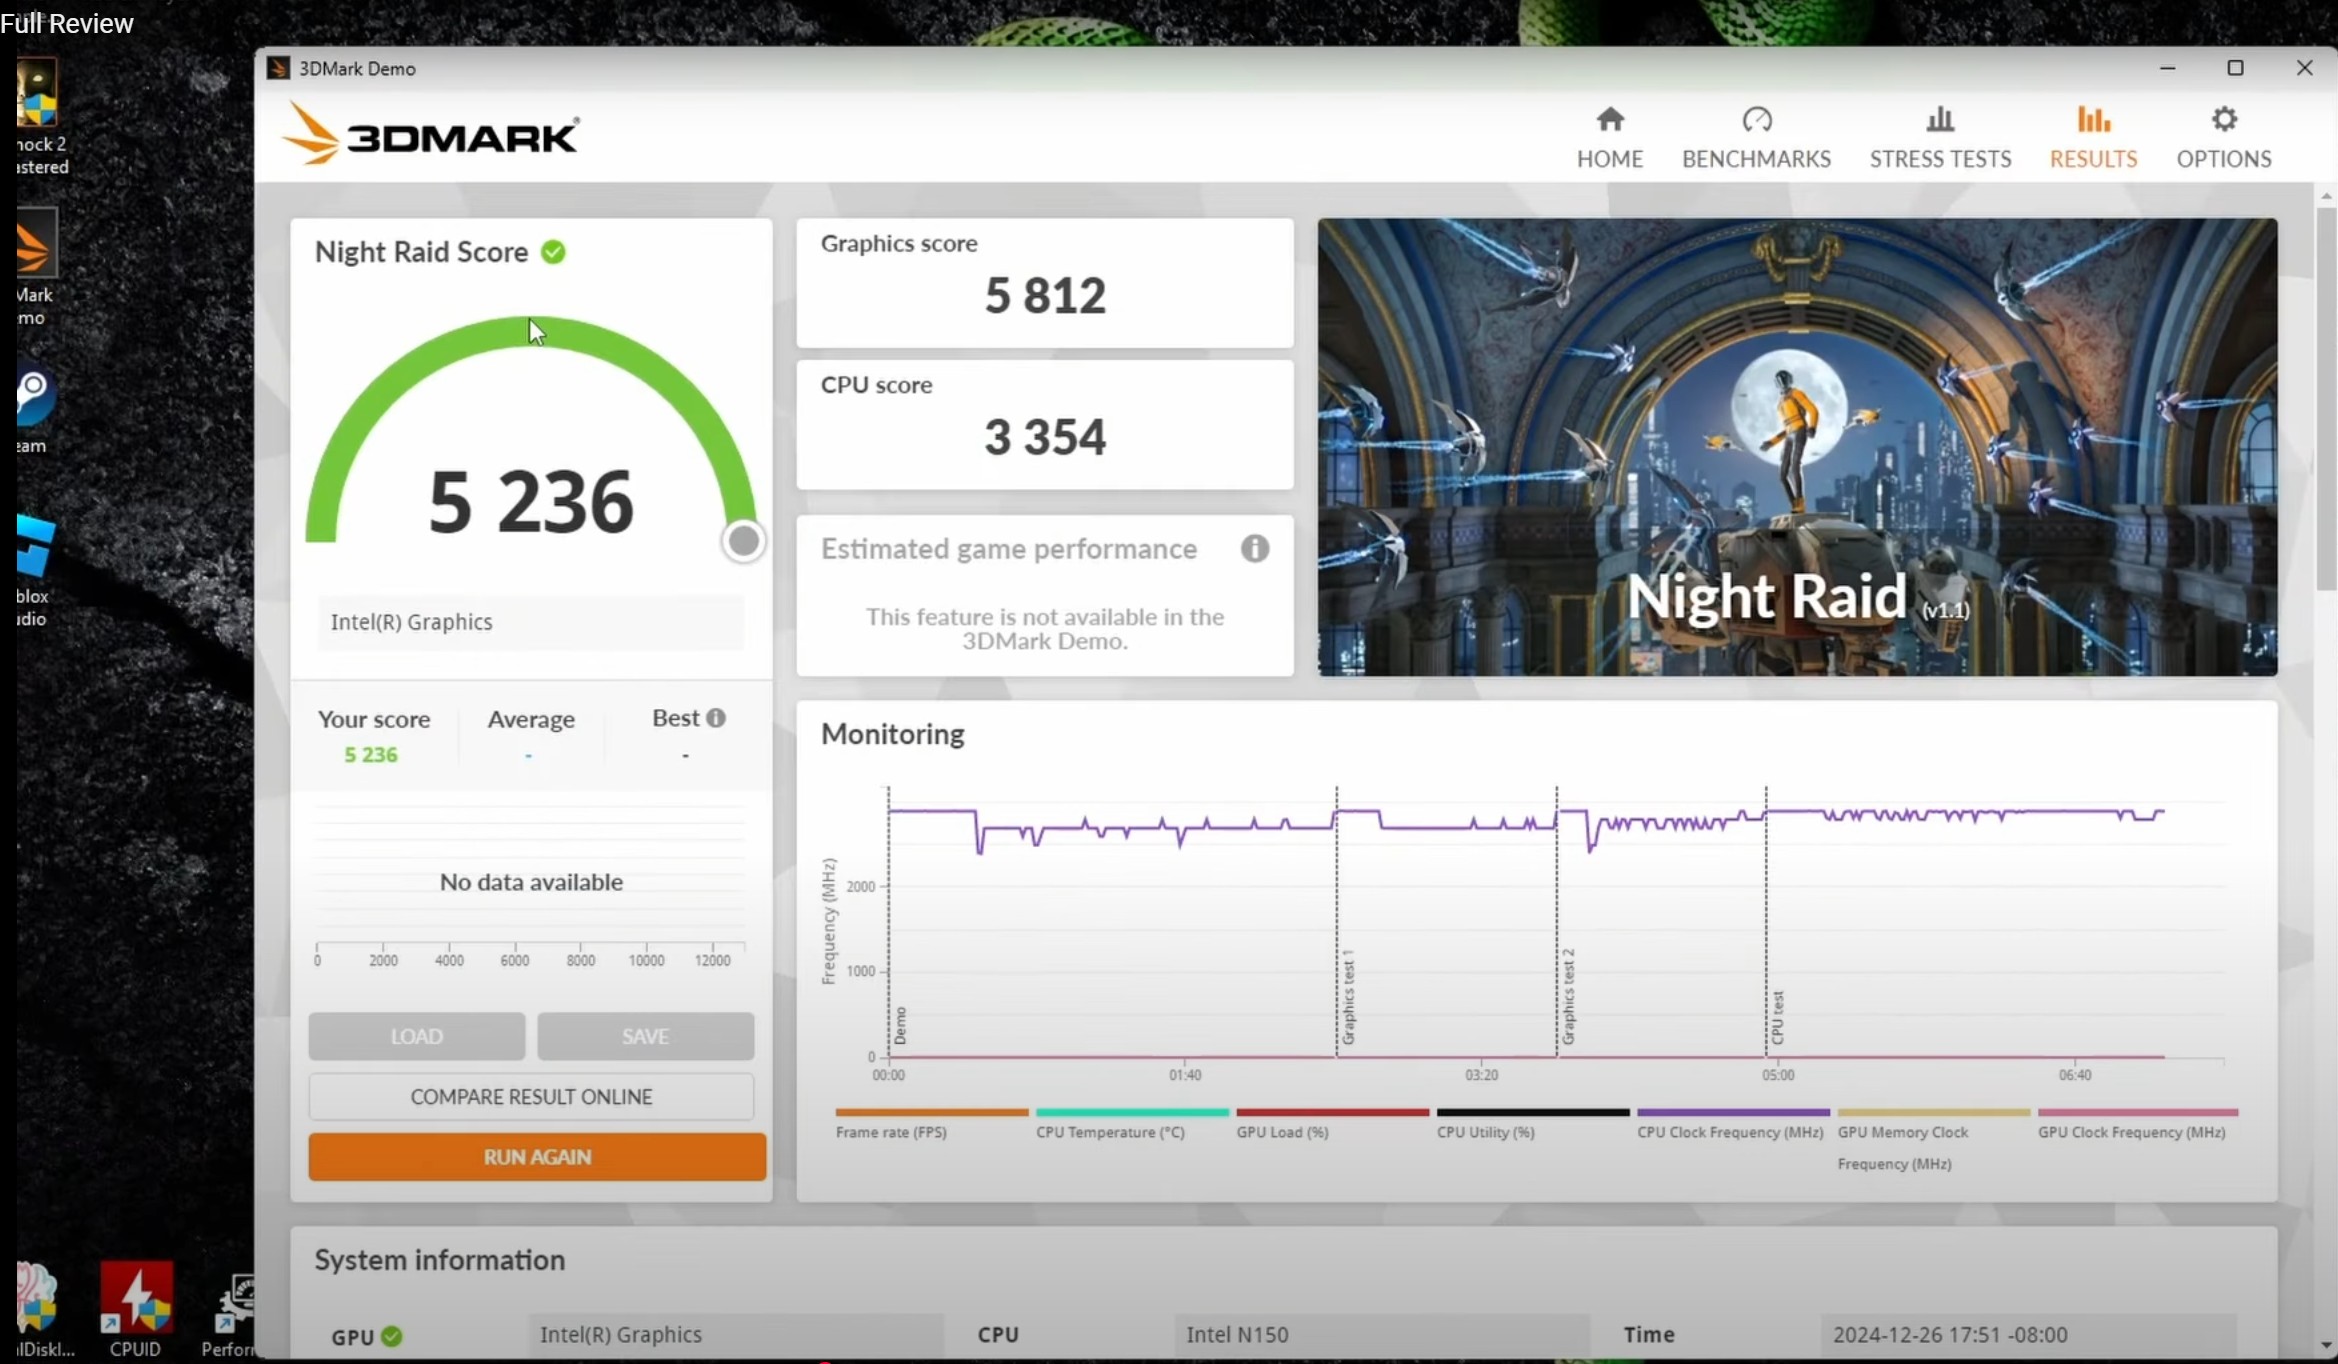Screen dimensions: 2338x1364
Task: Click the Demo timeline marker
Action: point(900,1026)
